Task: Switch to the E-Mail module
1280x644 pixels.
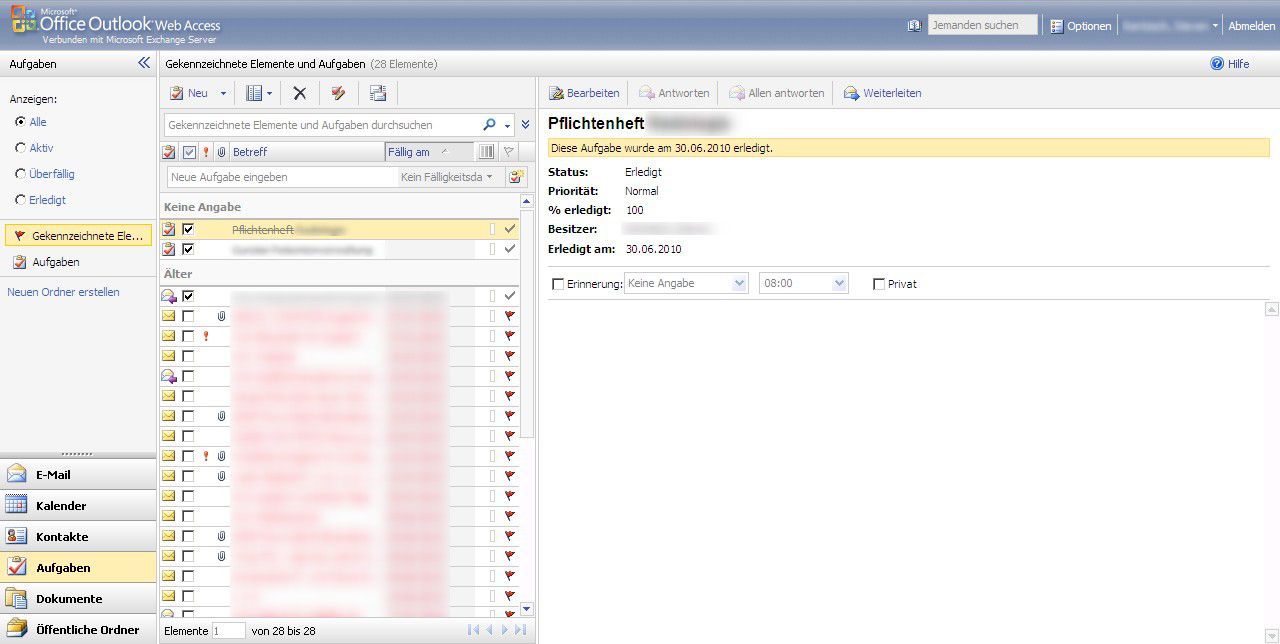Action: coord(55,474)
